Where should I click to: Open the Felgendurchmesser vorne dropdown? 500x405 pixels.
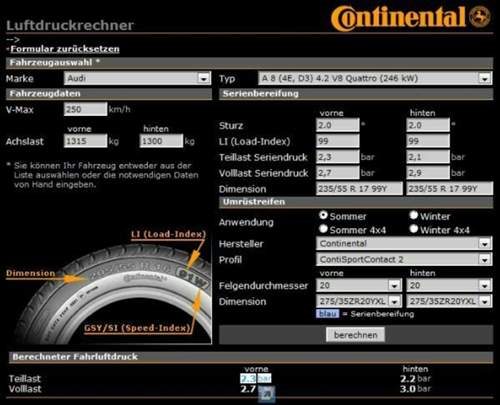359,285
